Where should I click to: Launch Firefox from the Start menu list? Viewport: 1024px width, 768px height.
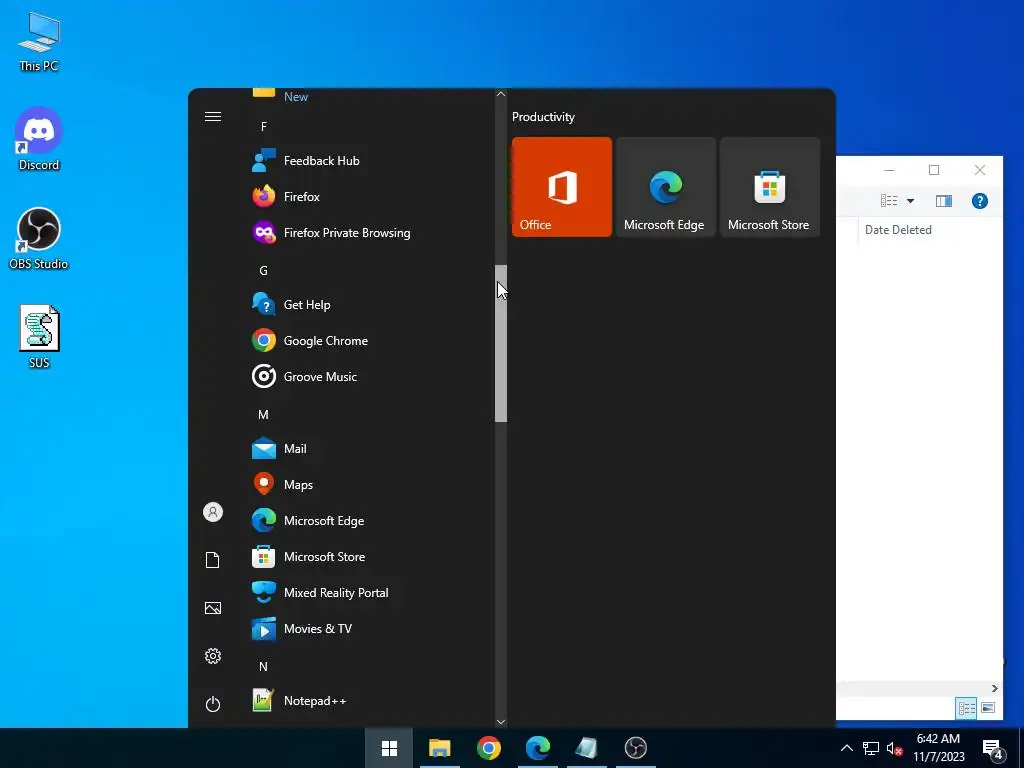click(369, 197)
